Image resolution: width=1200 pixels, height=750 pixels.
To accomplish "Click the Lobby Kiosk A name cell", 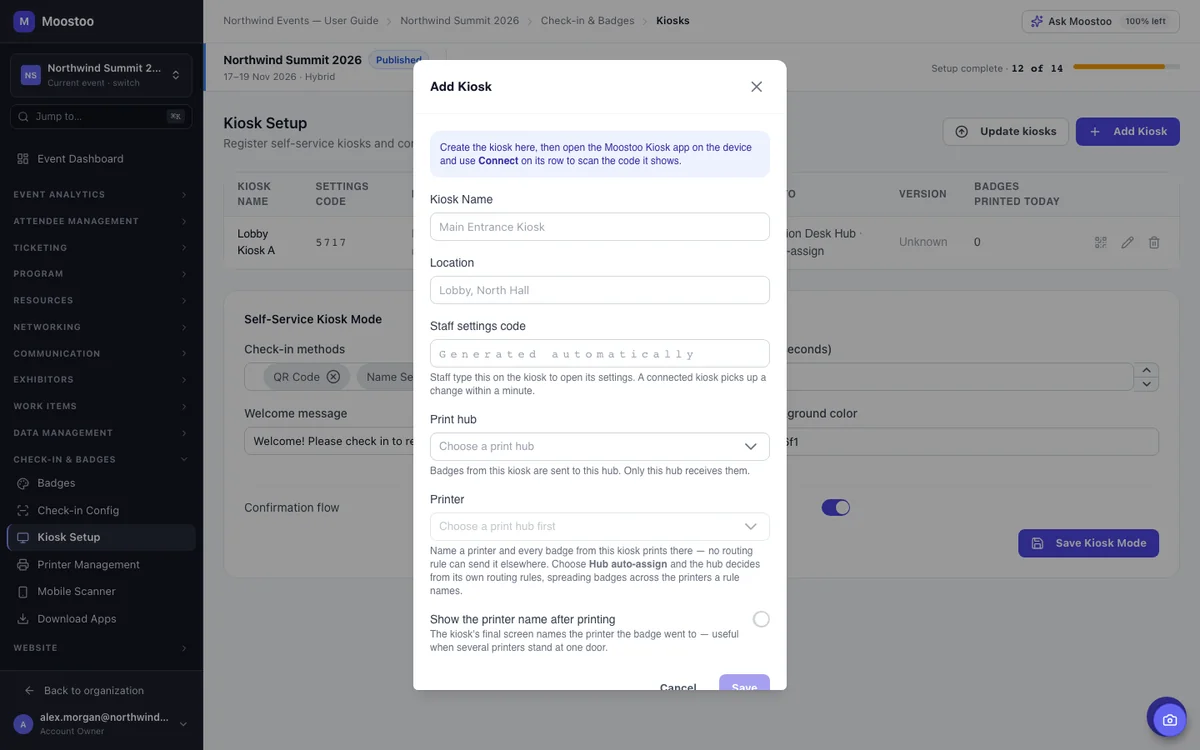I will 256,242.
